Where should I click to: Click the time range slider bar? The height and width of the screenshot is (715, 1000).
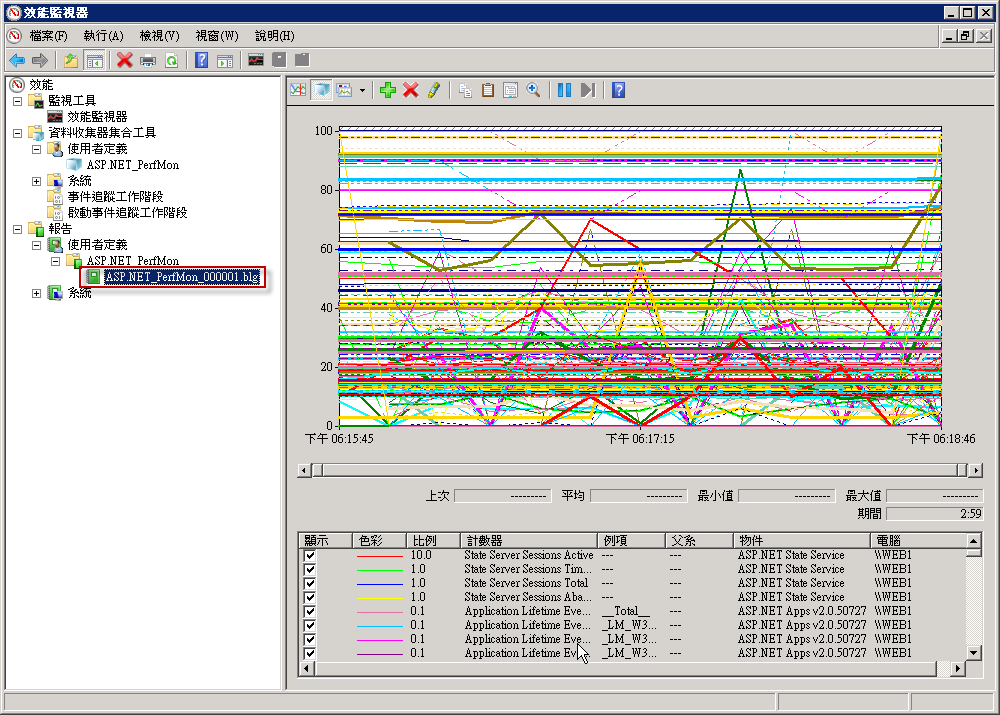(x=640, y=470)
